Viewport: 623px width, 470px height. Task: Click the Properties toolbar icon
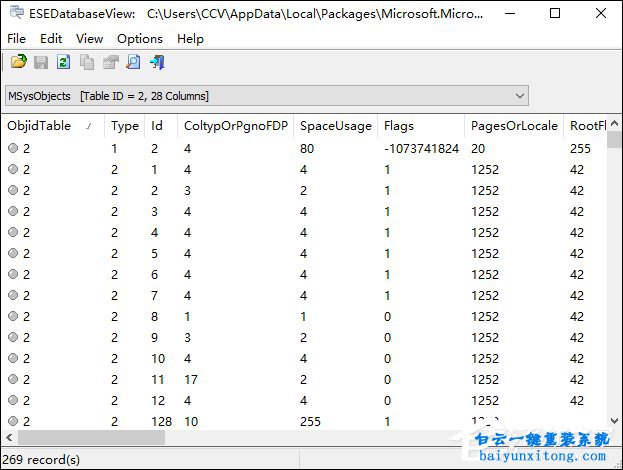coord(110,62)
